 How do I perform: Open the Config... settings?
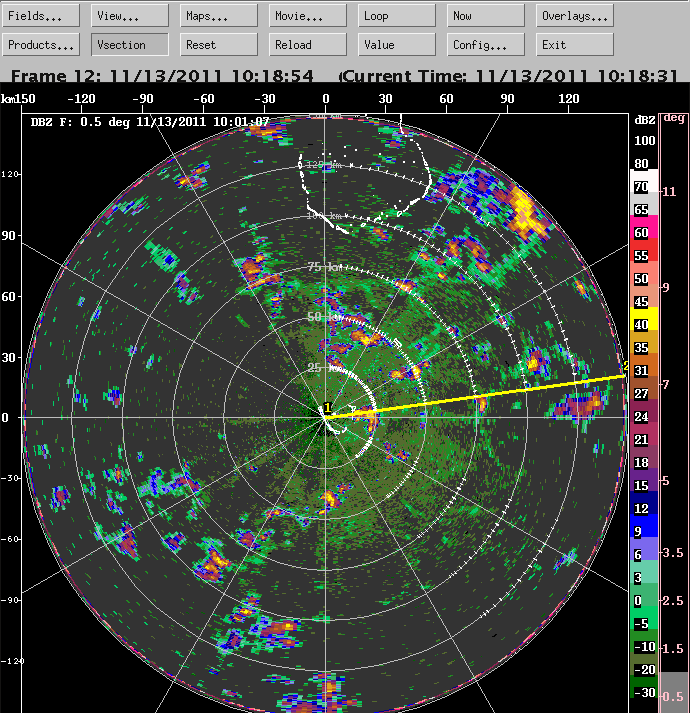coord(486,45)
